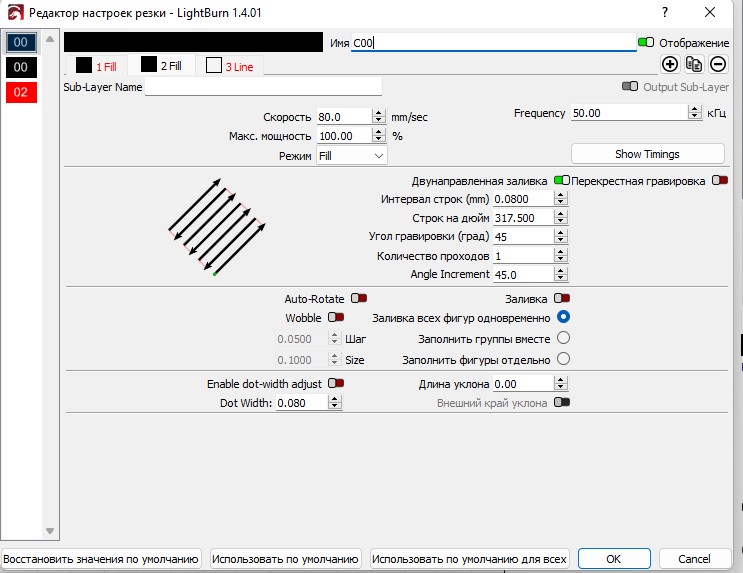Enable the Auto-Rotate switch

359,298
